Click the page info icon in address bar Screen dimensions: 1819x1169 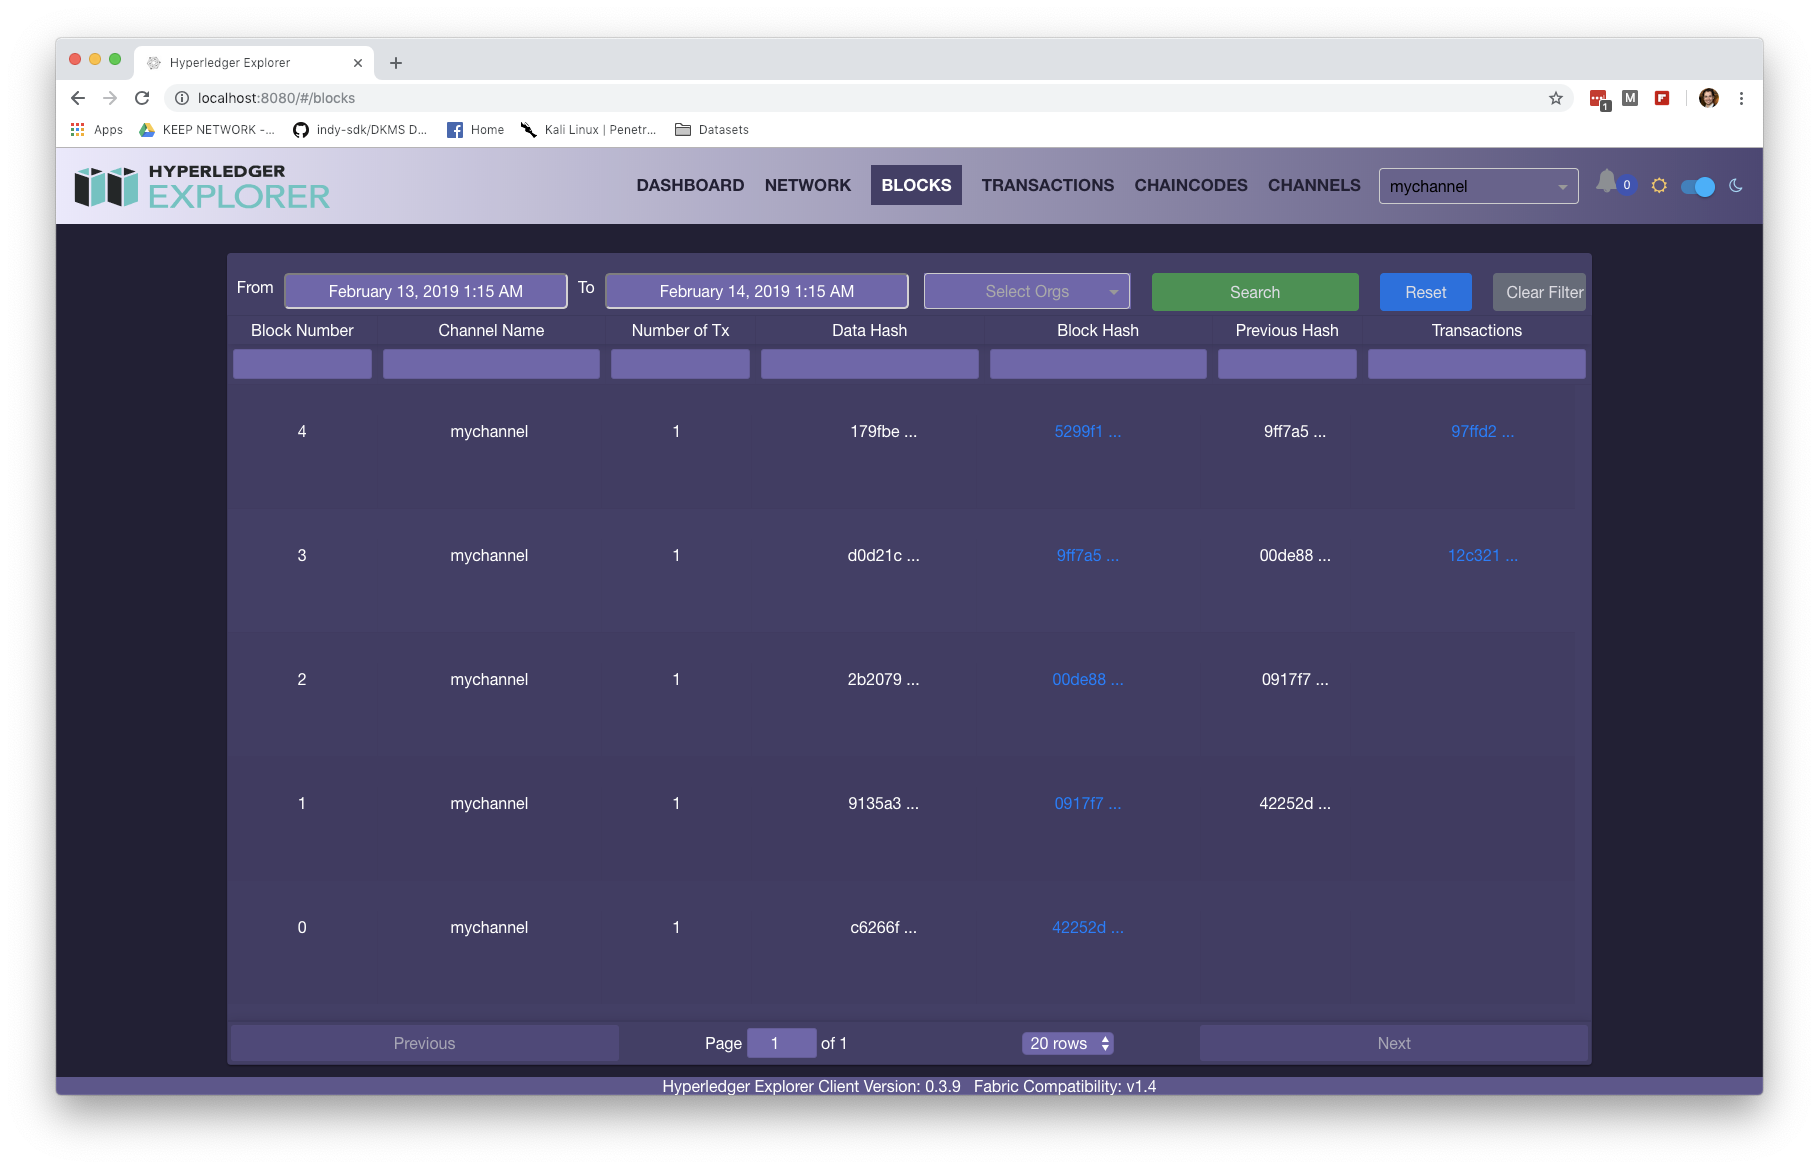pyautogui.click(x=181, y=98)
